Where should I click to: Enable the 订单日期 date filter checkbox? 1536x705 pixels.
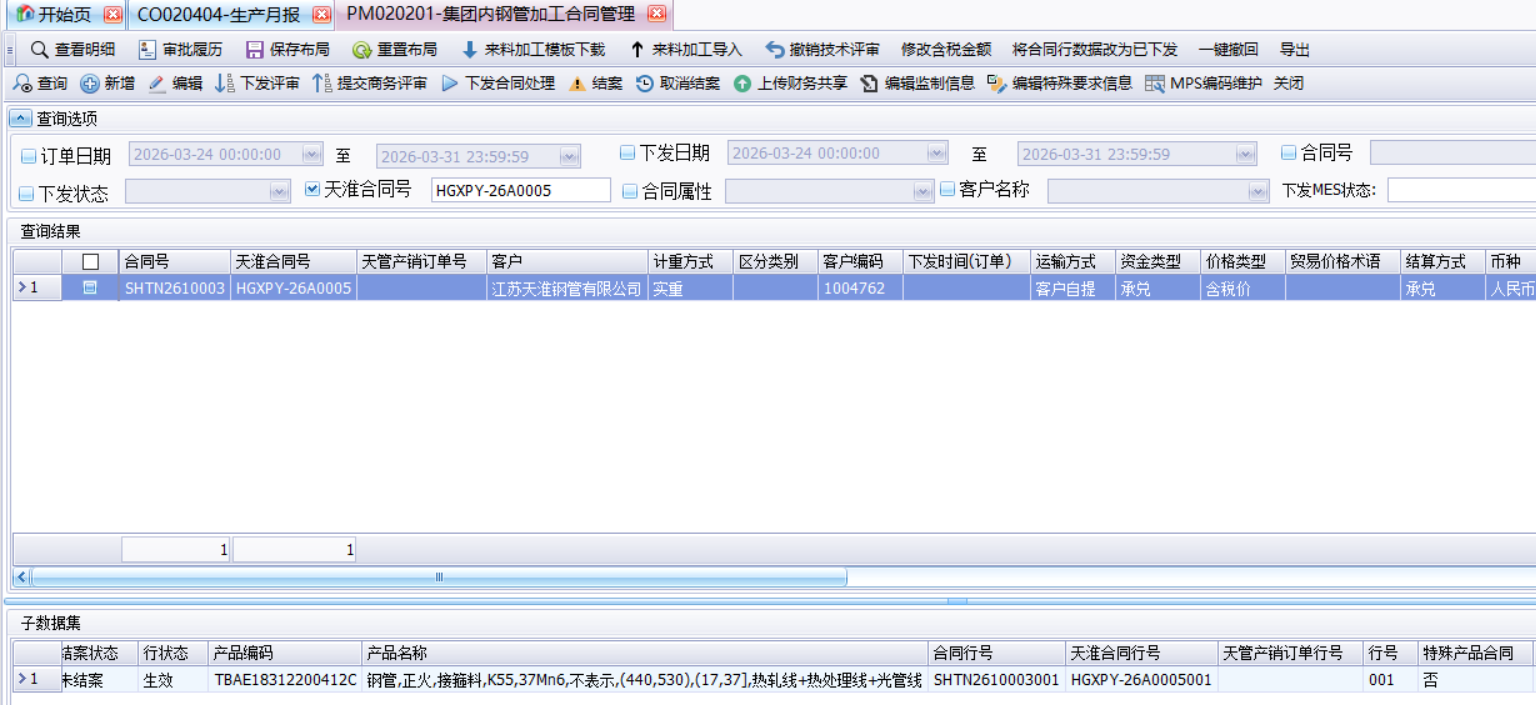[31, 153]
